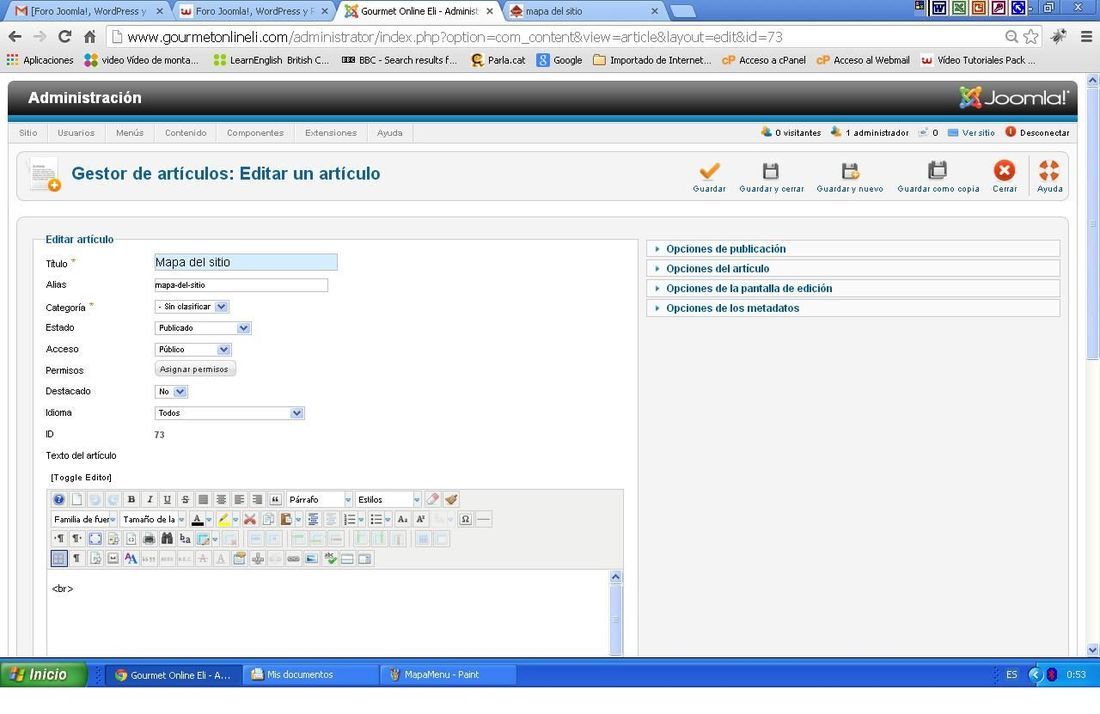The width and height of the screenshot is (1100, 714).
Task: Toggle strikethrough formatting in editor
Action: 185,499
